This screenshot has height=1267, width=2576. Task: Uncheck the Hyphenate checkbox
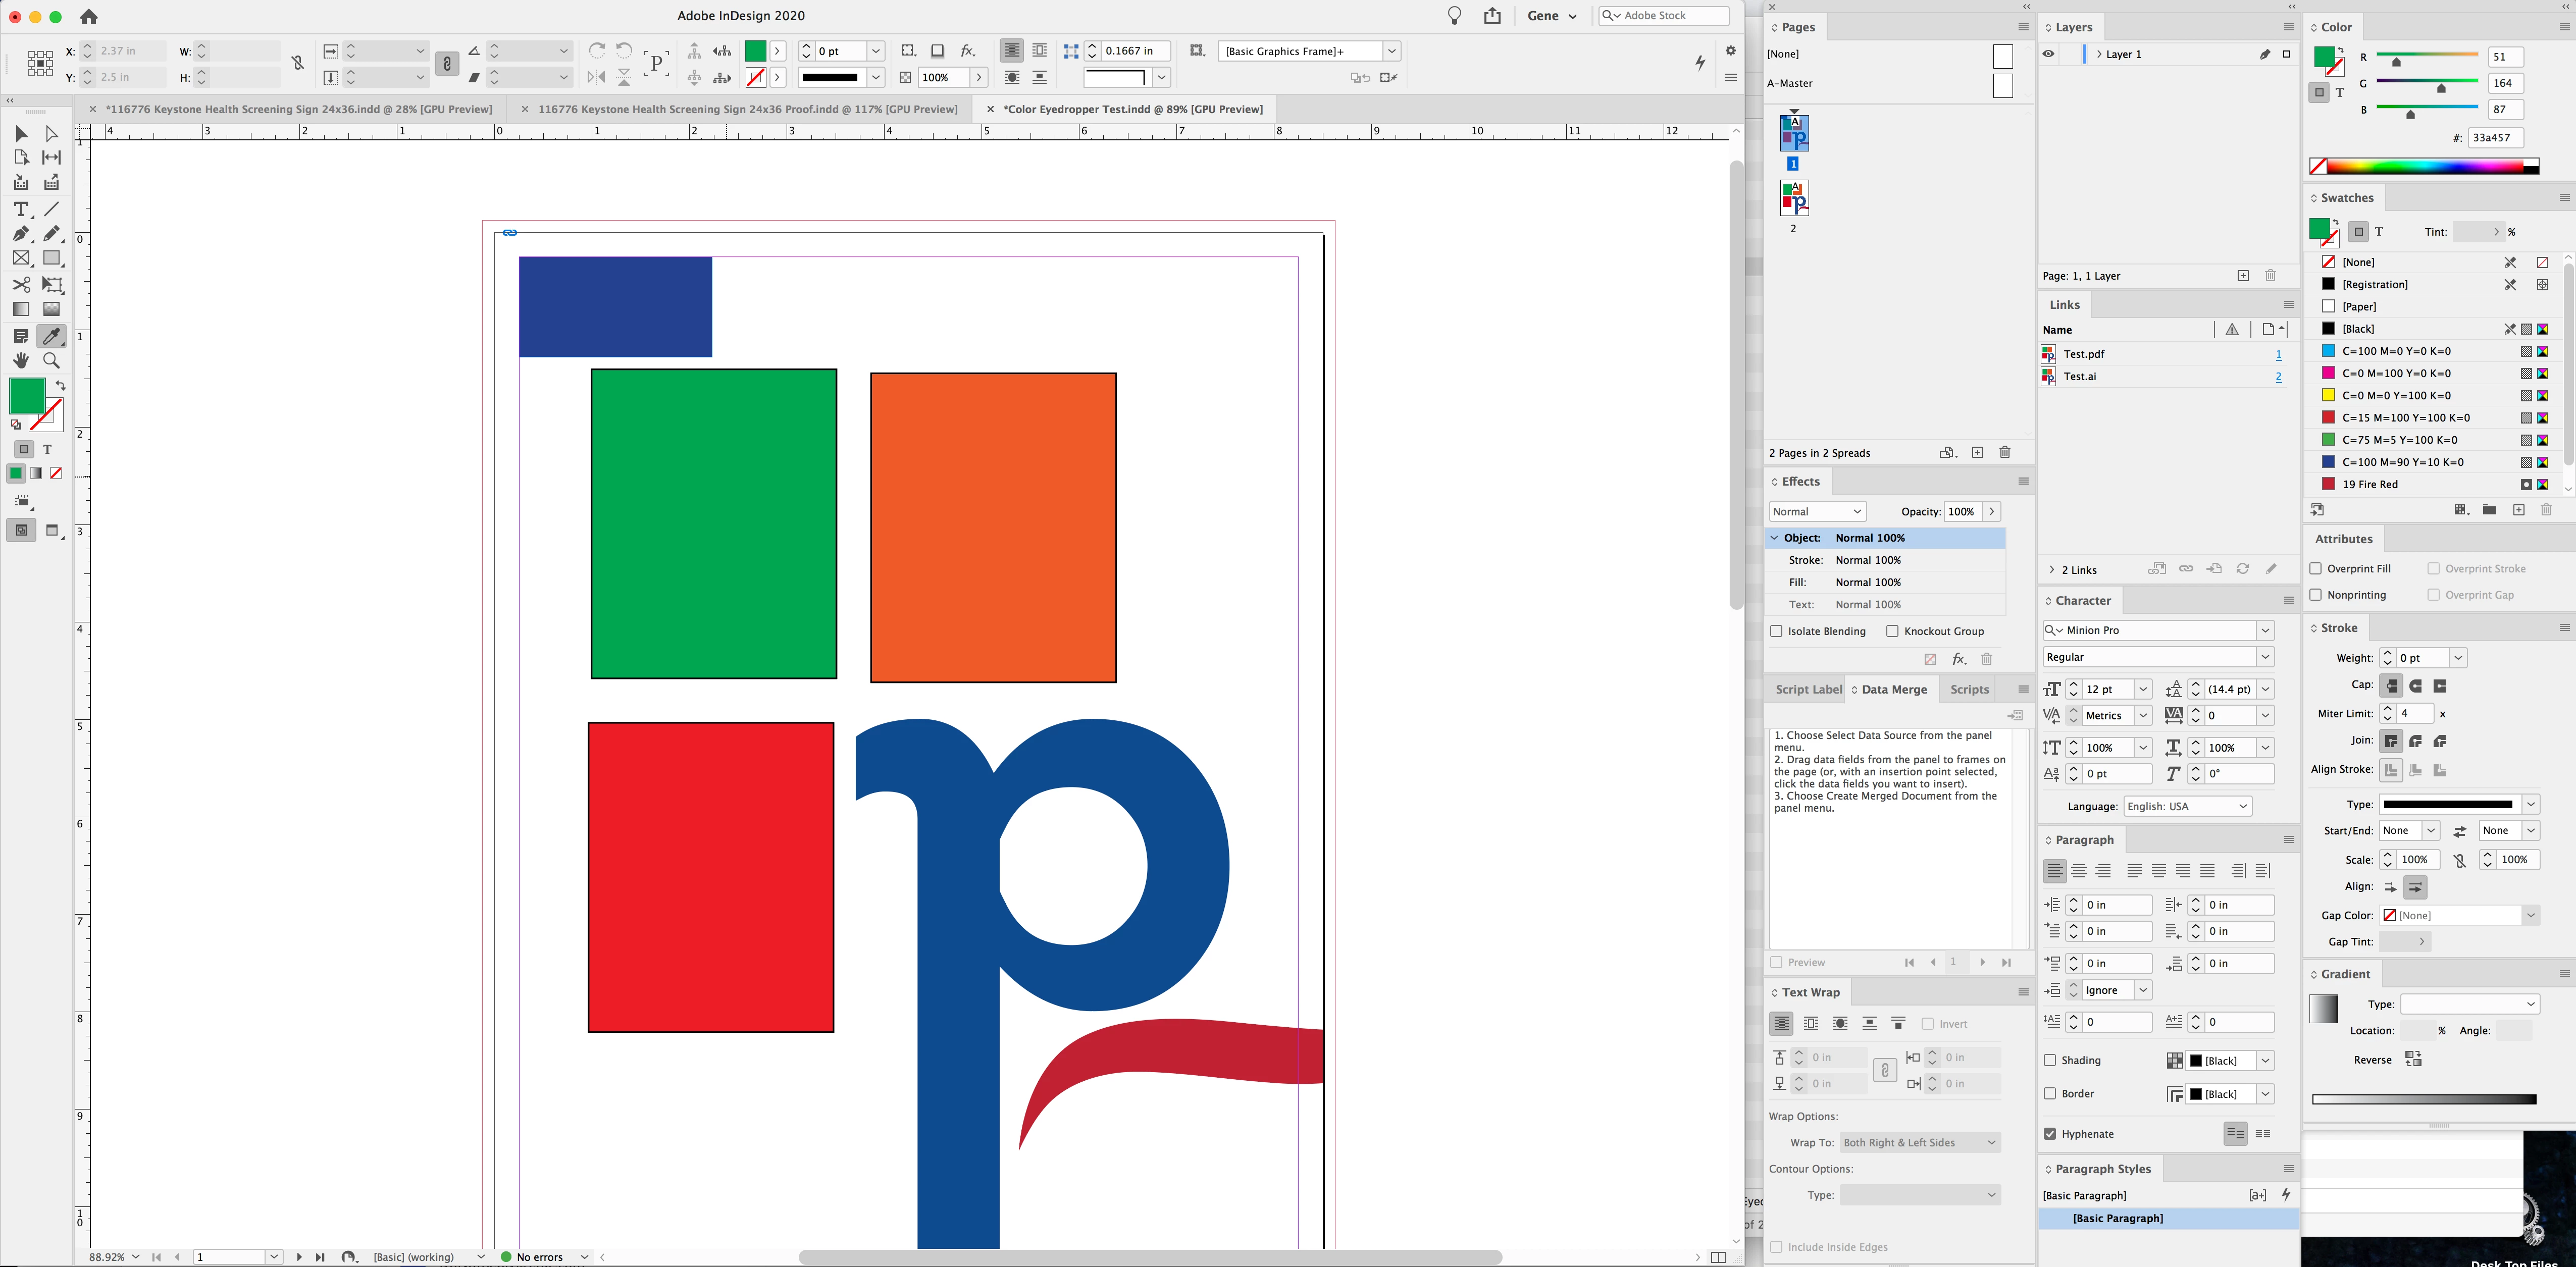[2050, 1134]
